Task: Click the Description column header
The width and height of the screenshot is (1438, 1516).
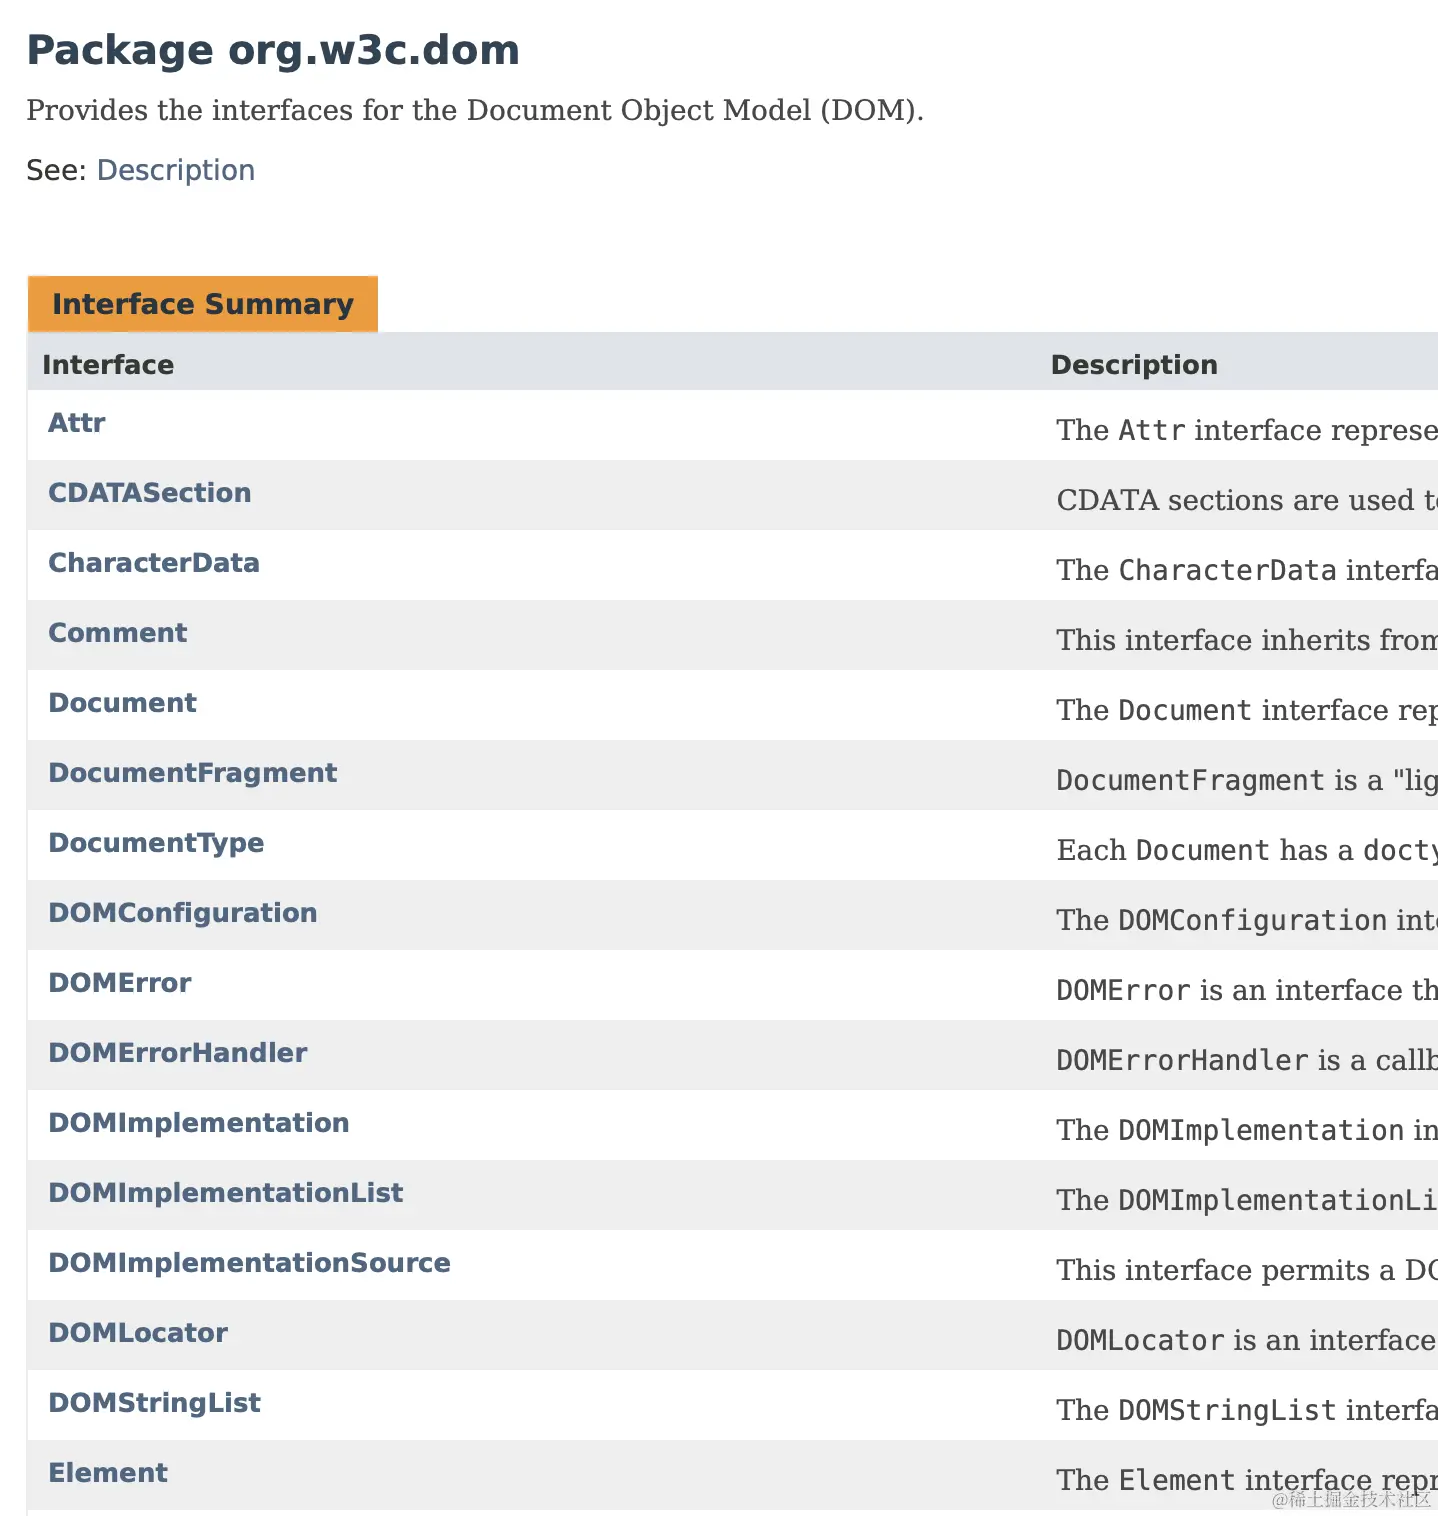Action: pyautogui.click(x=1134, y=365)
